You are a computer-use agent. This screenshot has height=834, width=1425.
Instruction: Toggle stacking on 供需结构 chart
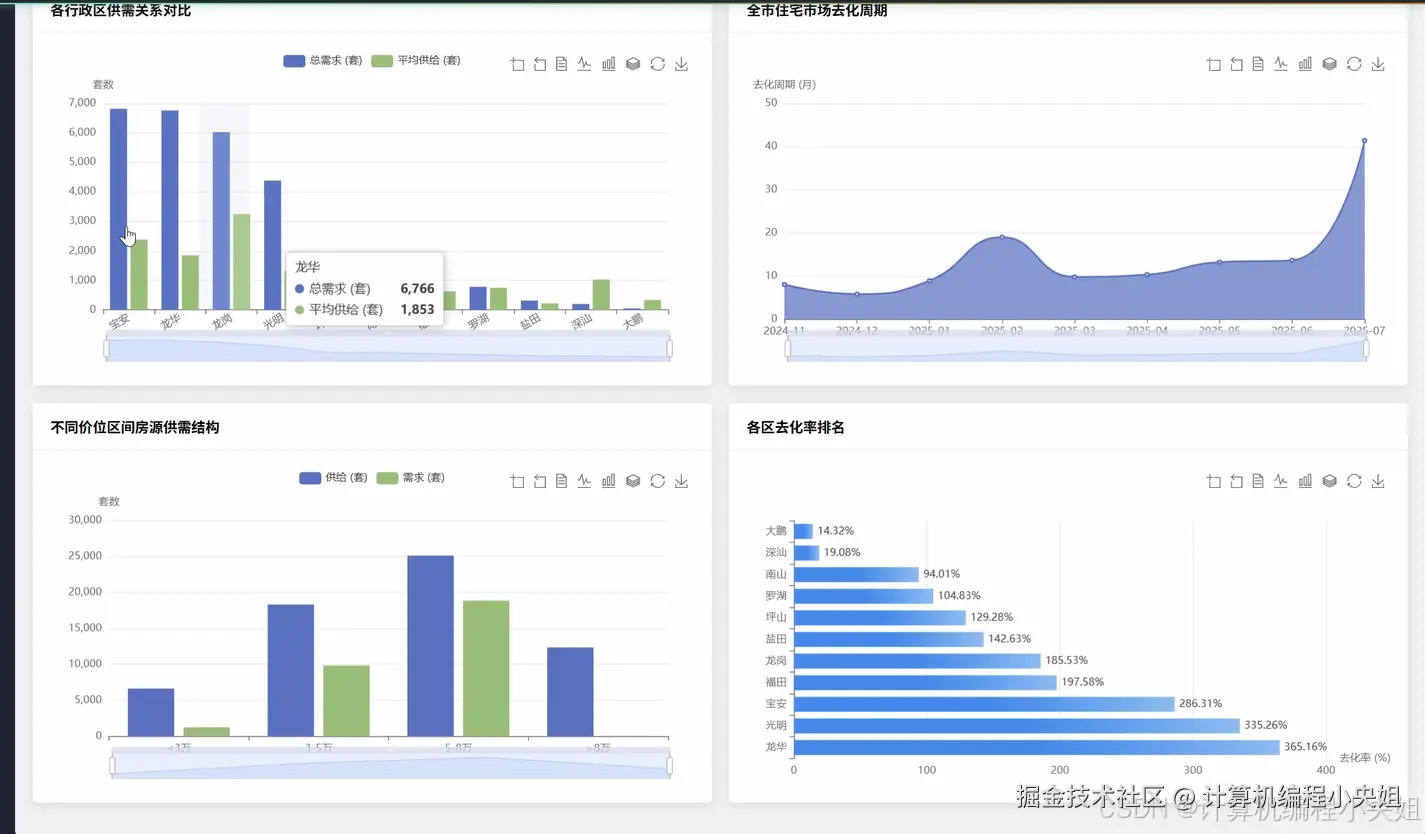click(x=632, y=481)
